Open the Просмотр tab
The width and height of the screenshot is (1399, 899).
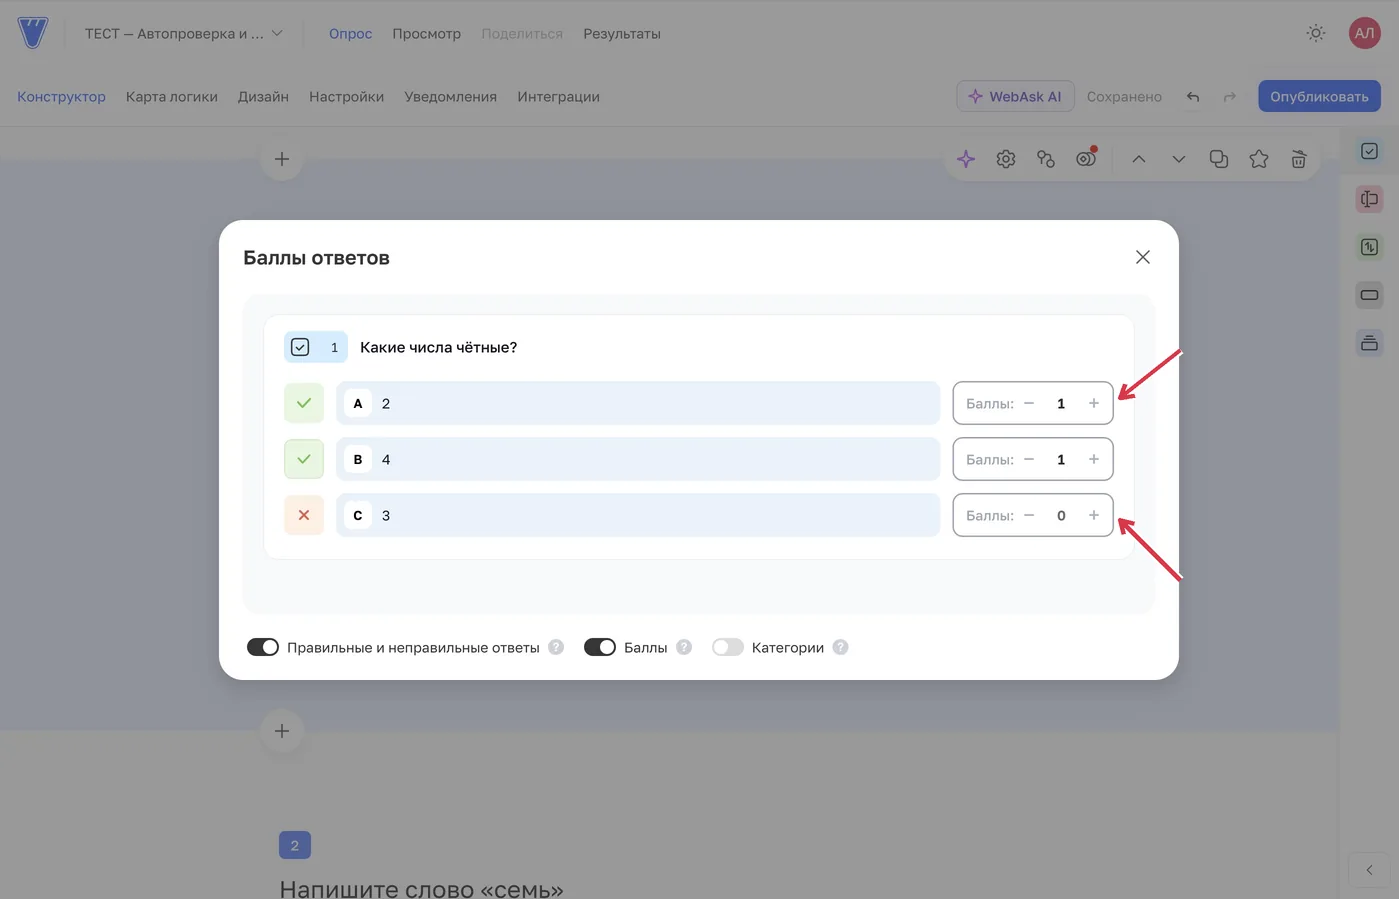[x=427, y=33]
